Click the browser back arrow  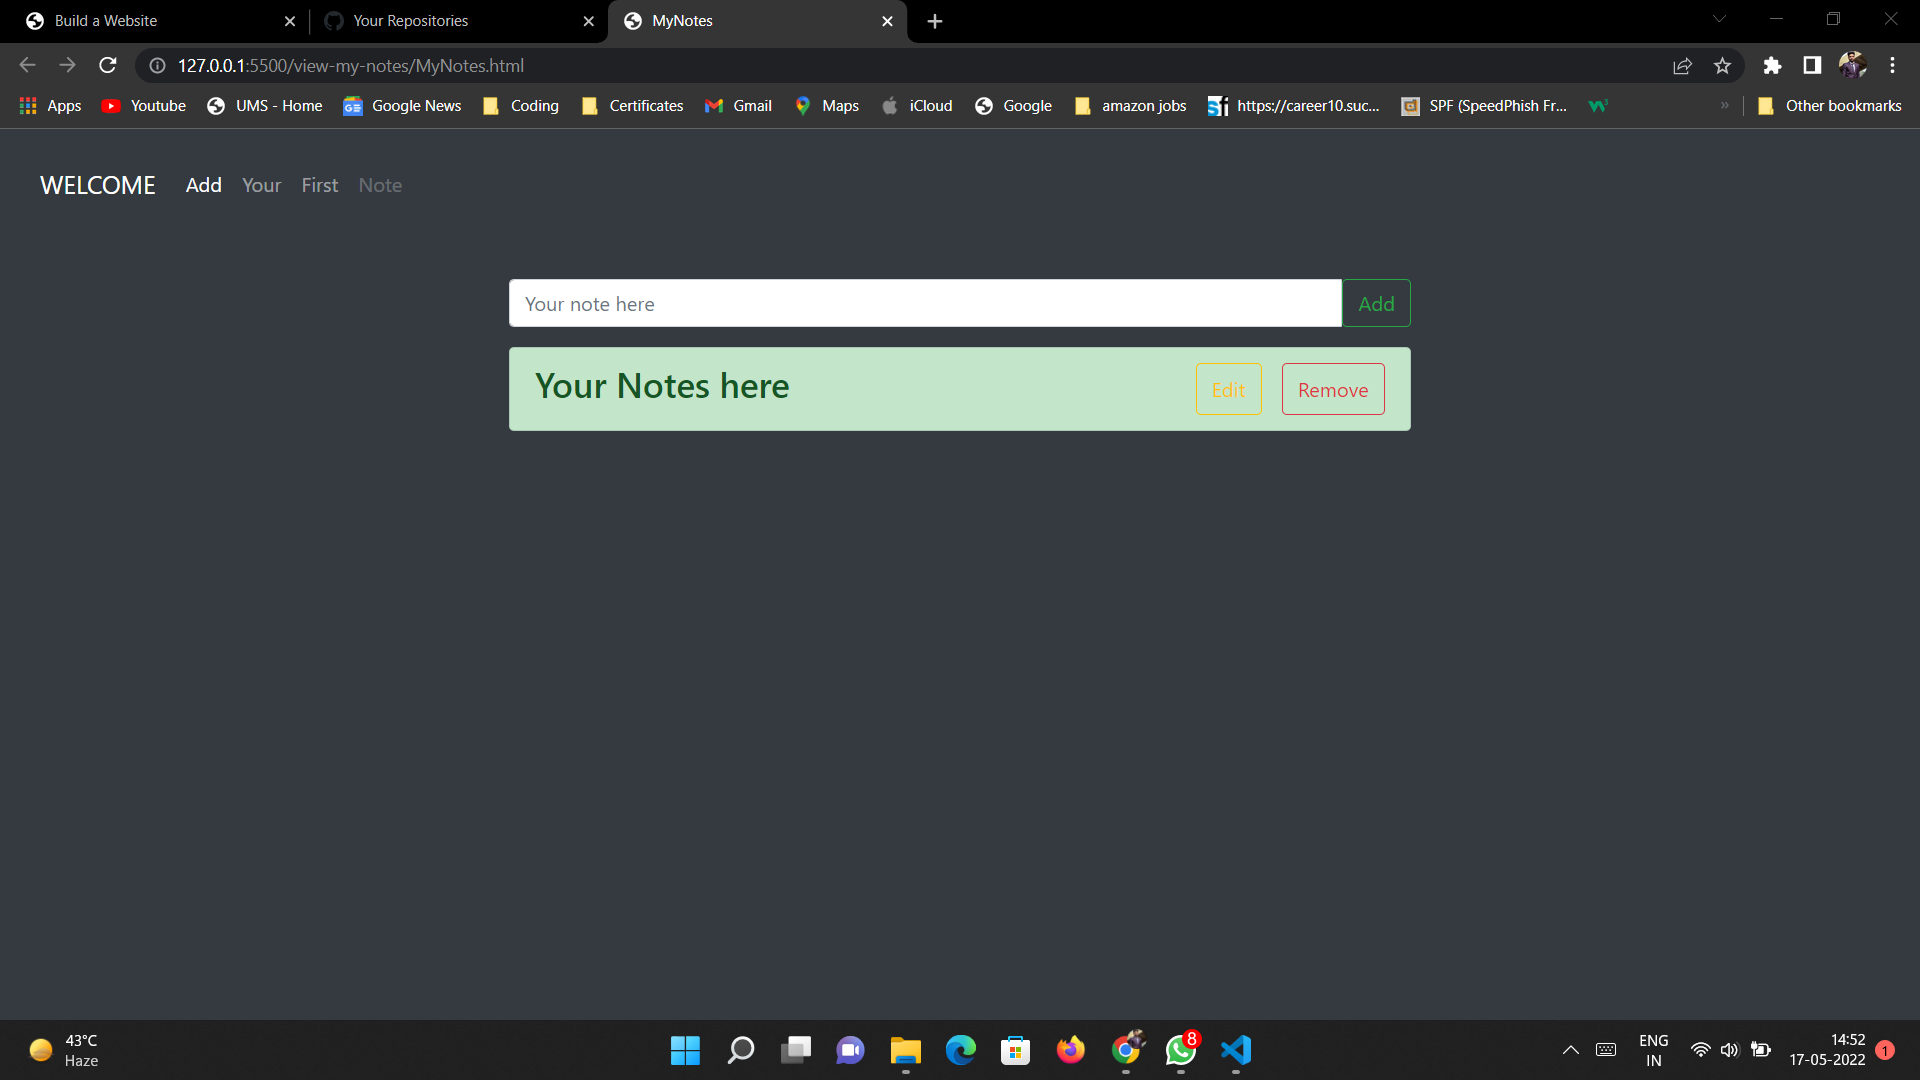(27, 65)
